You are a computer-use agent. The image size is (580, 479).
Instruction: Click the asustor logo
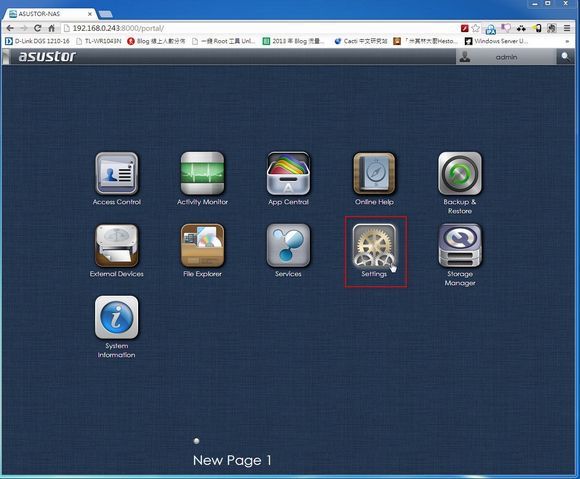(x=47, y=56)
